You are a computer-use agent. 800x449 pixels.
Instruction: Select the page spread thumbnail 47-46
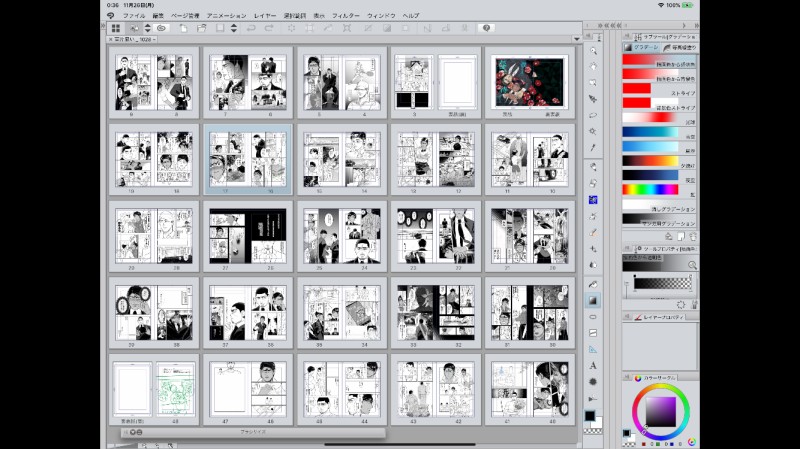click(x=248, y=389)
